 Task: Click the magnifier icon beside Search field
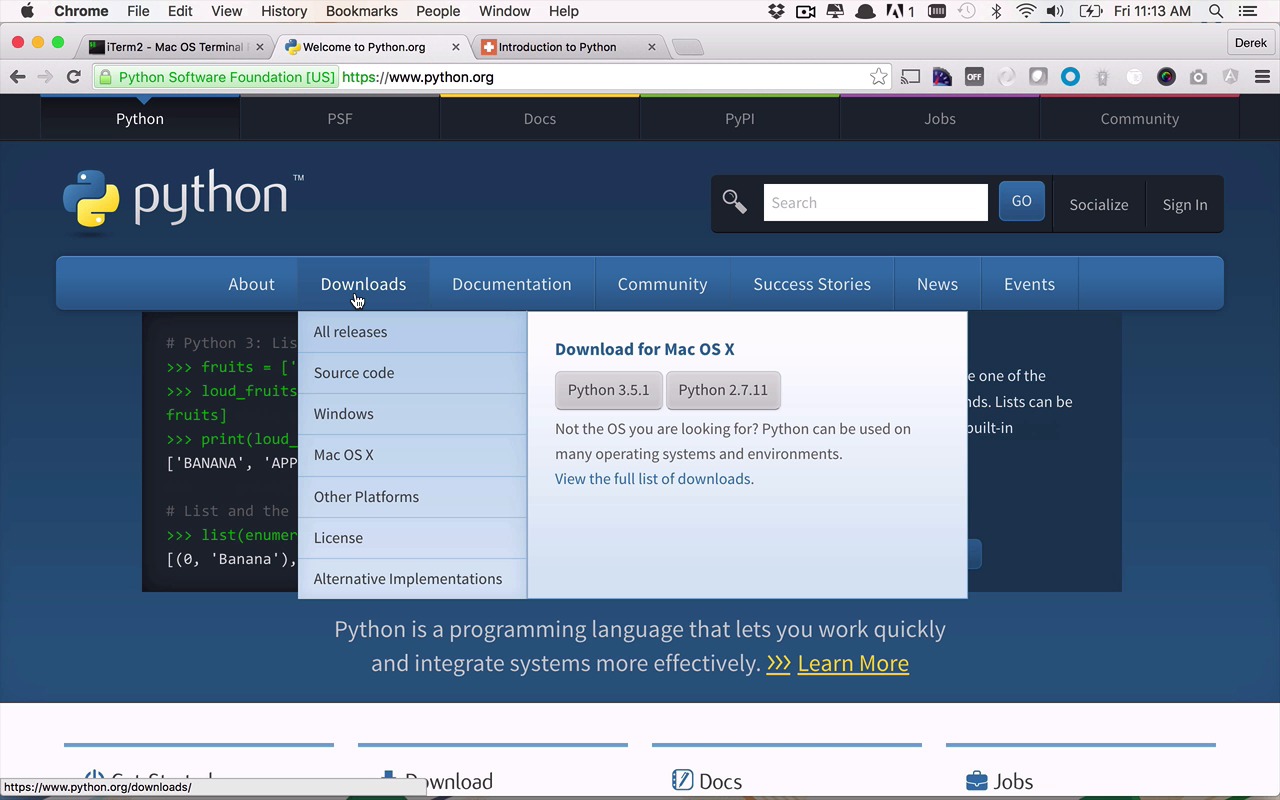pos(735,203)
